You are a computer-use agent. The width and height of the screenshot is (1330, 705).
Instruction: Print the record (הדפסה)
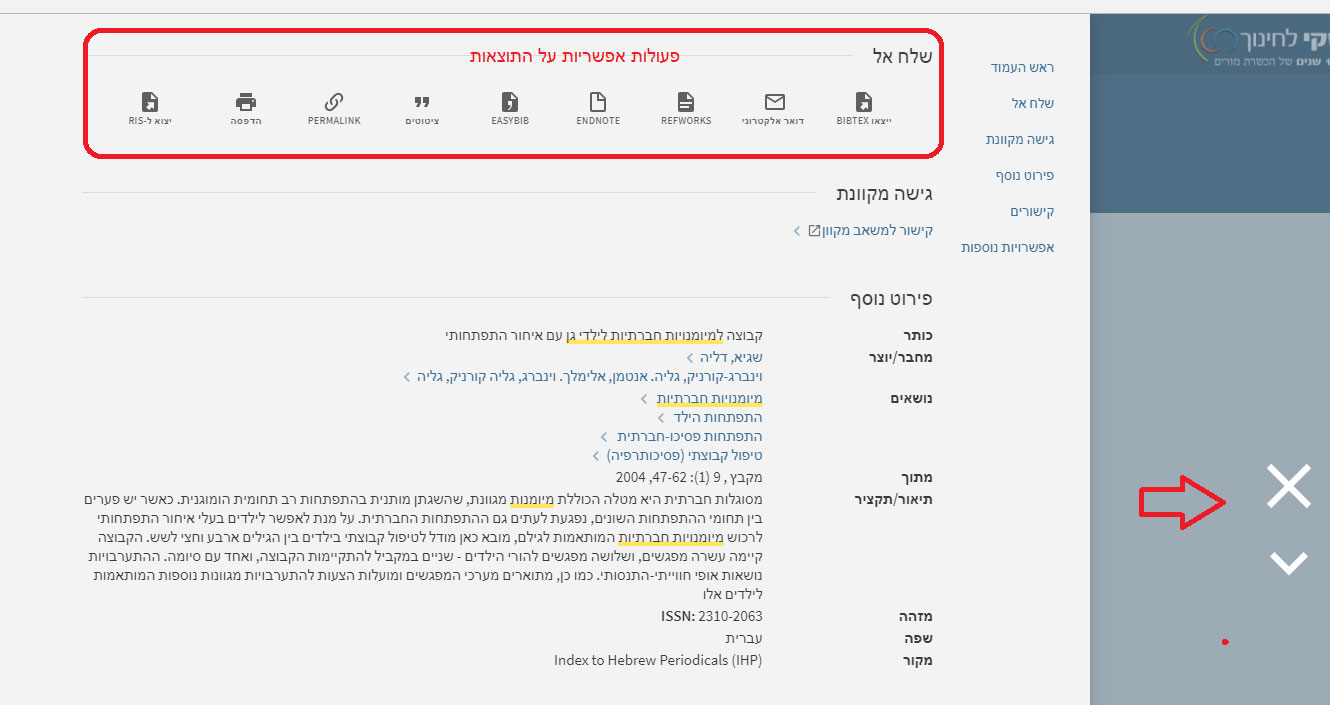click(246, 102)
